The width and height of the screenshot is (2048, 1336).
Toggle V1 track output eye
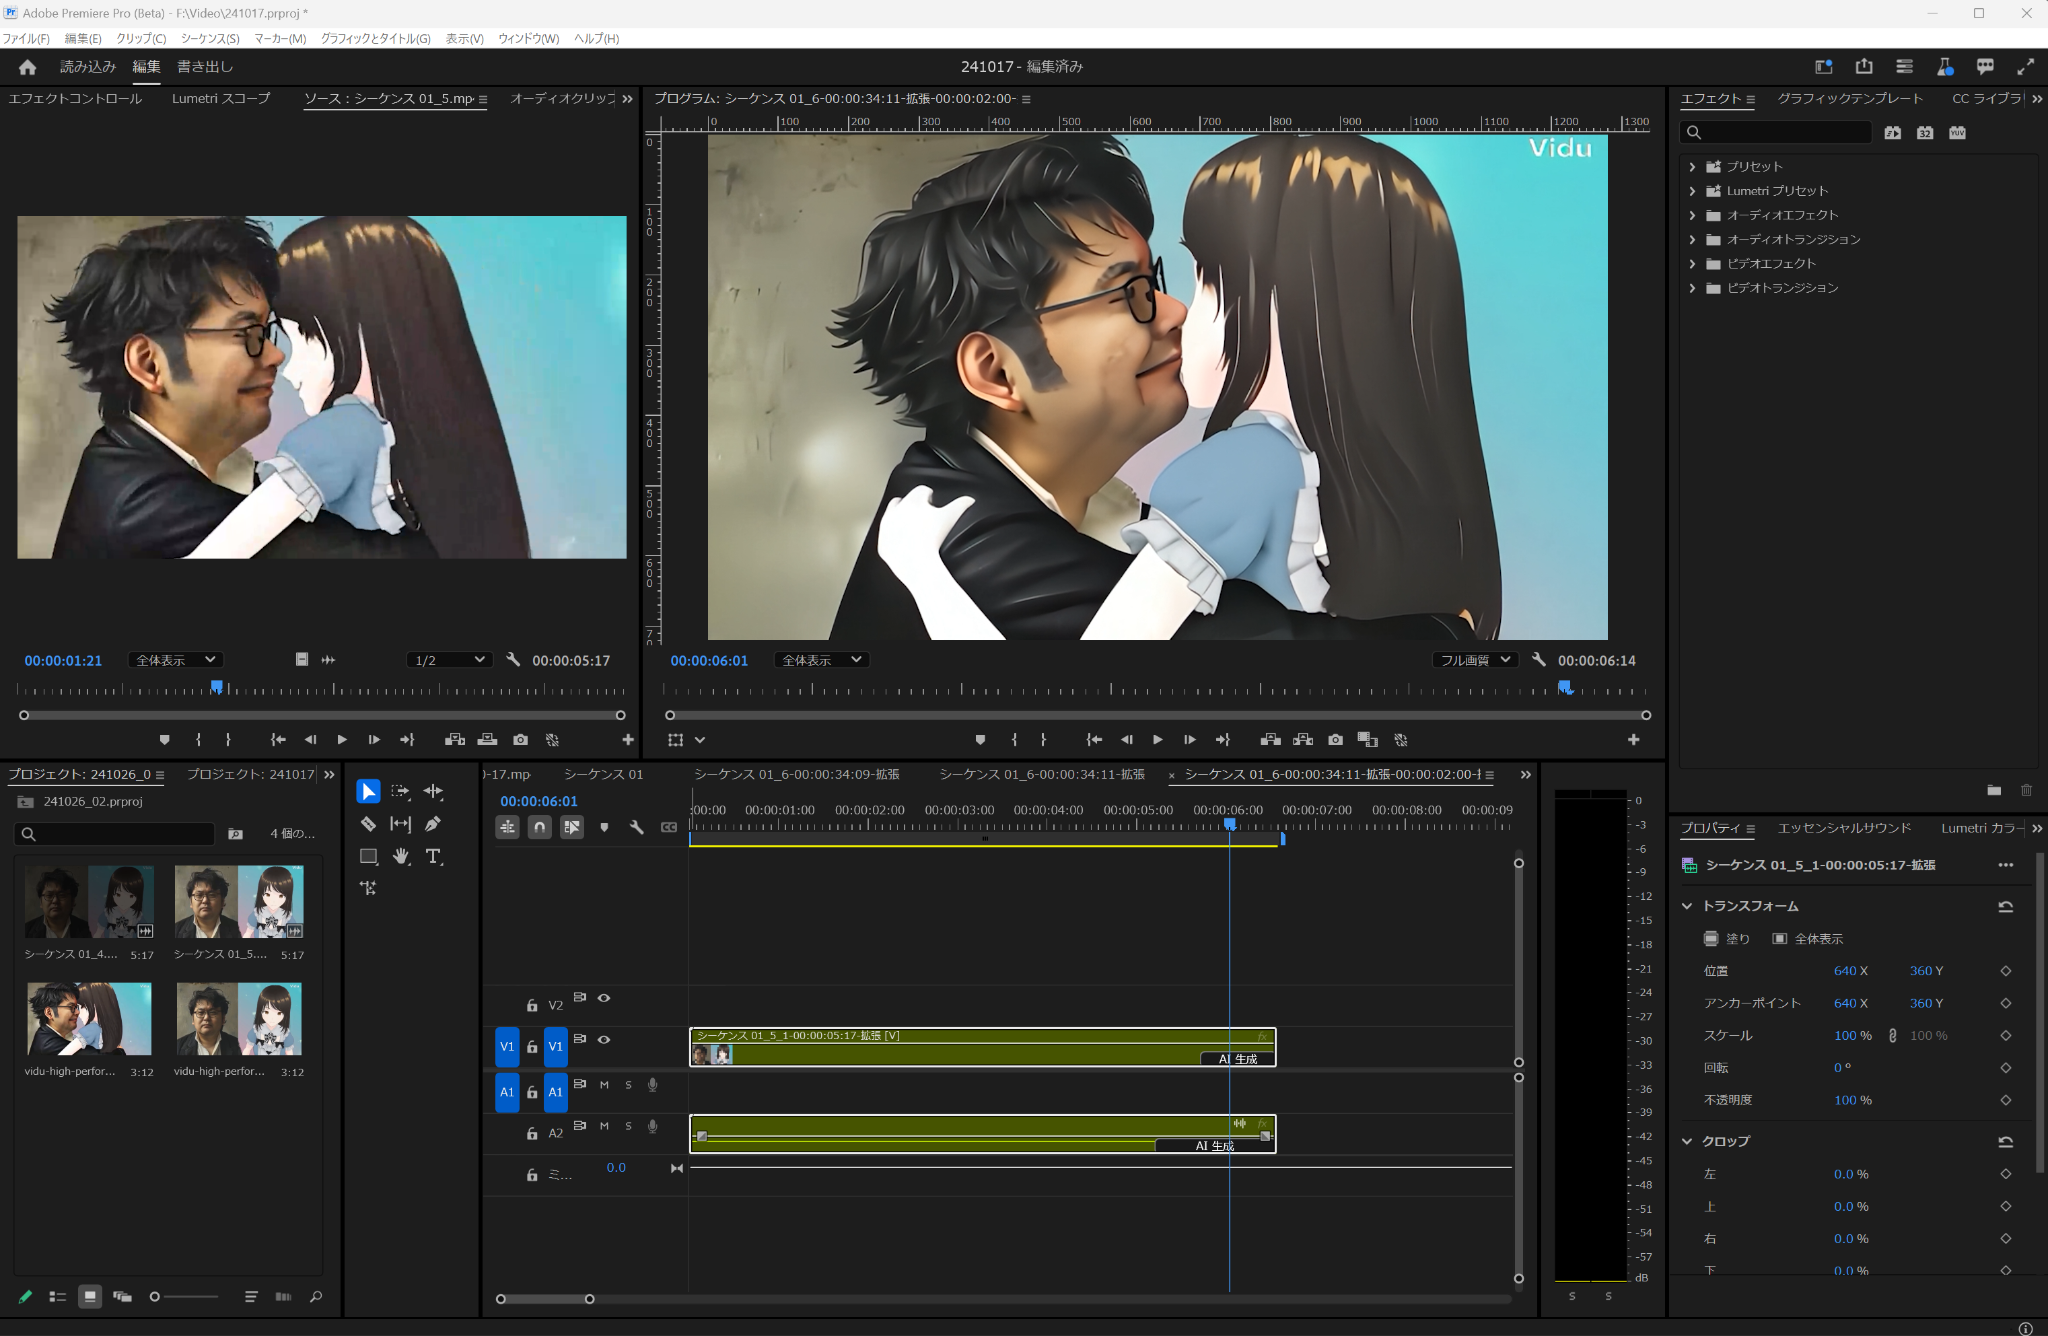click(x=604, y=1040)
